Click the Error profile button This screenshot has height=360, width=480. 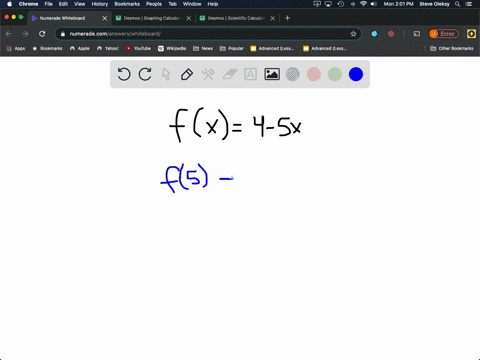pyautogui.click(x=444, y=34)
